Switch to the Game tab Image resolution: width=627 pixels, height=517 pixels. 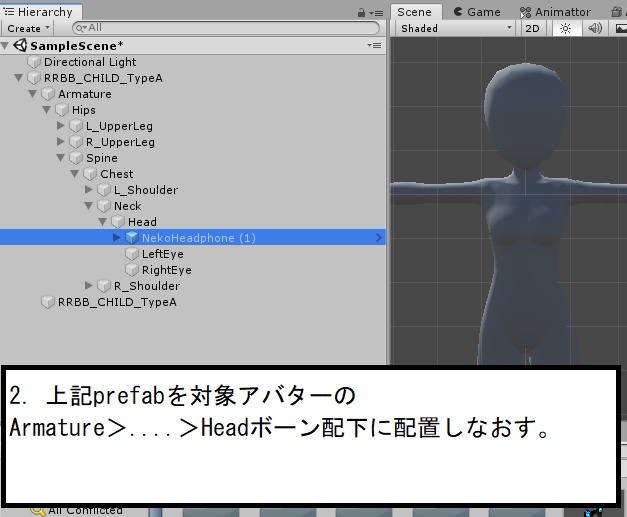477,12
